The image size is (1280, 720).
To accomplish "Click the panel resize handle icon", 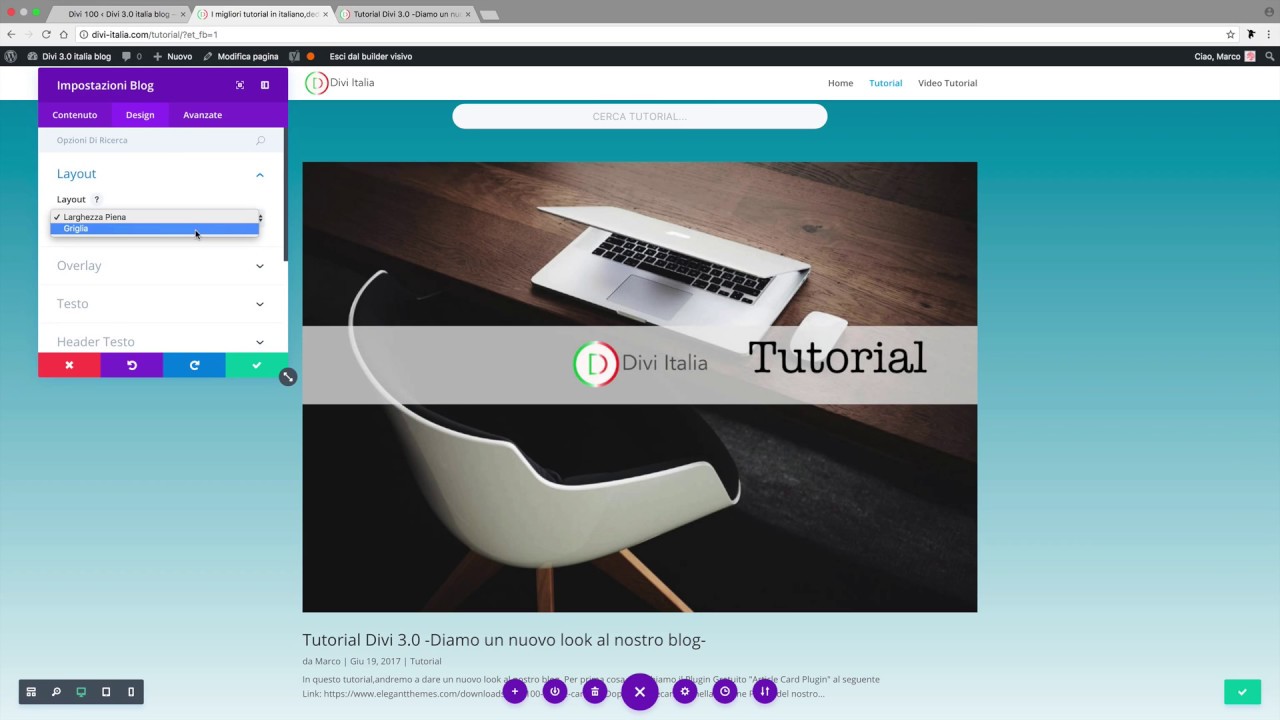I will (x=288, y=377).
